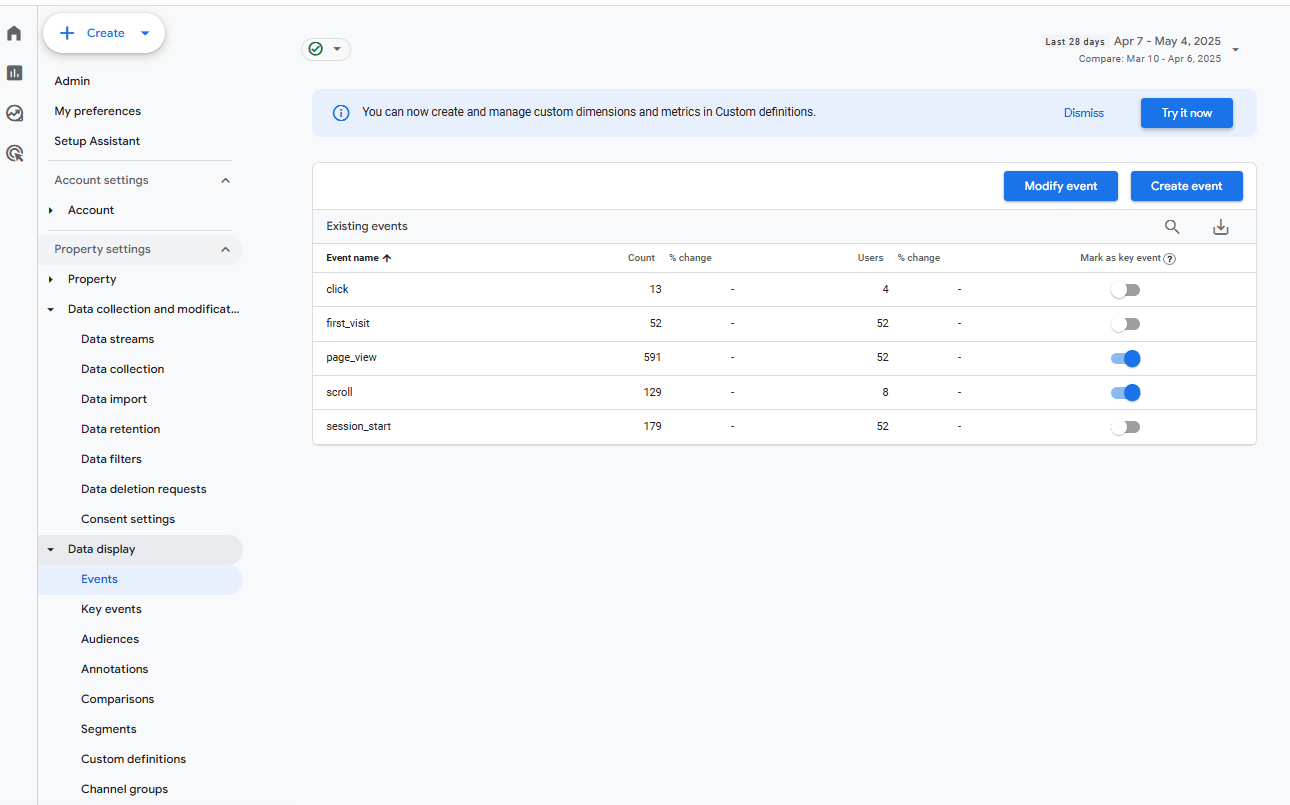Expand the Account tree item
Viewport: 1290px width, 805px height.
(x=51, y=210)
